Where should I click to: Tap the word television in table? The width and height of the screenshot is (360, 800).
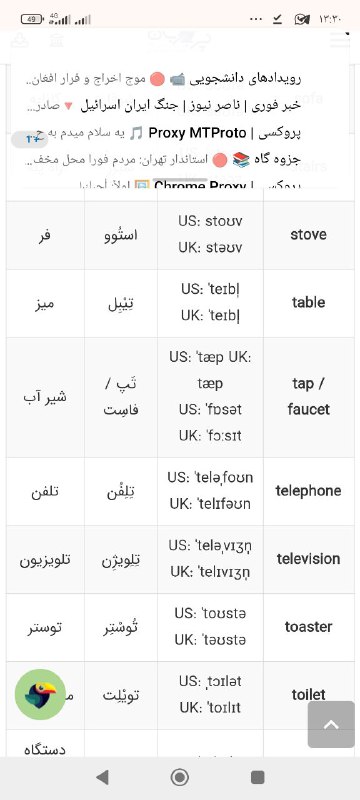[308, 559]
